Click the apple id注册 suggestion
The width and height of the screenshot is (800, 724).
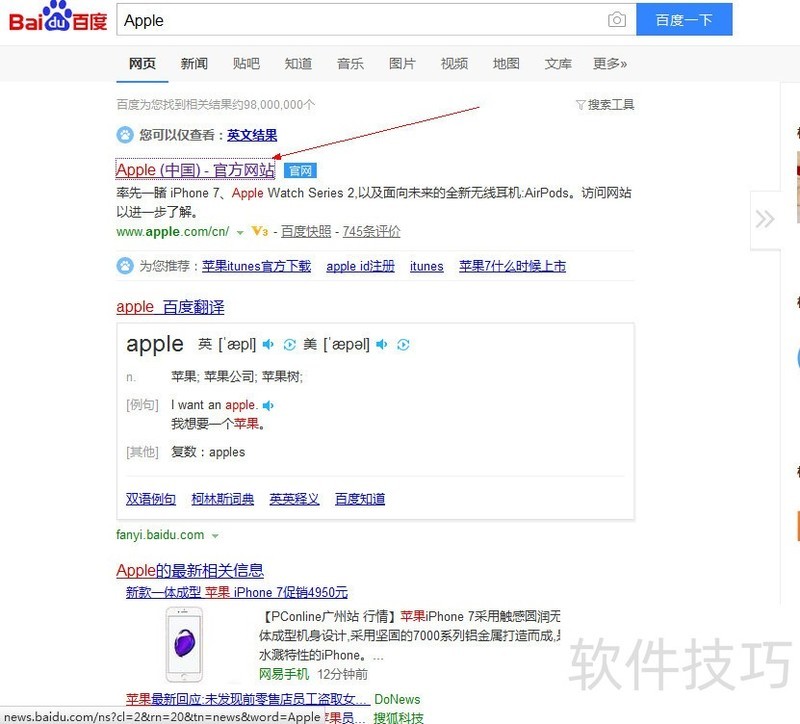coord(360,266)
